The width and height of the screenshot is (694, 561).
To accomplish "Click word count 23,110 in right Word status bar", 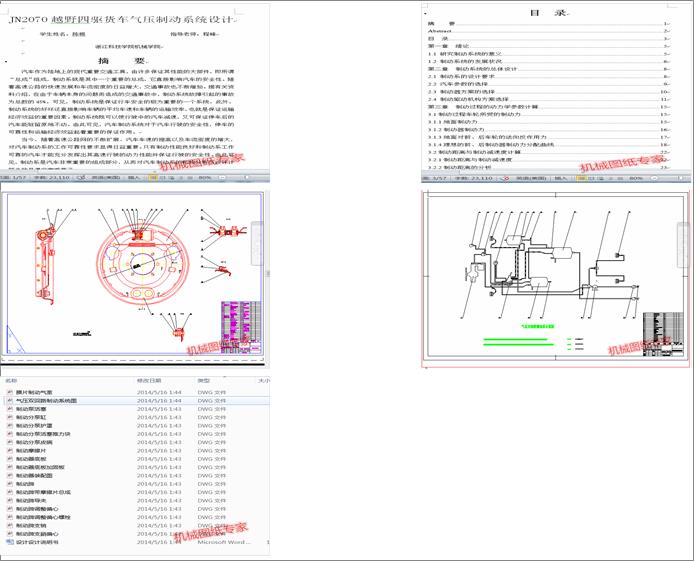I will point(474,178).
